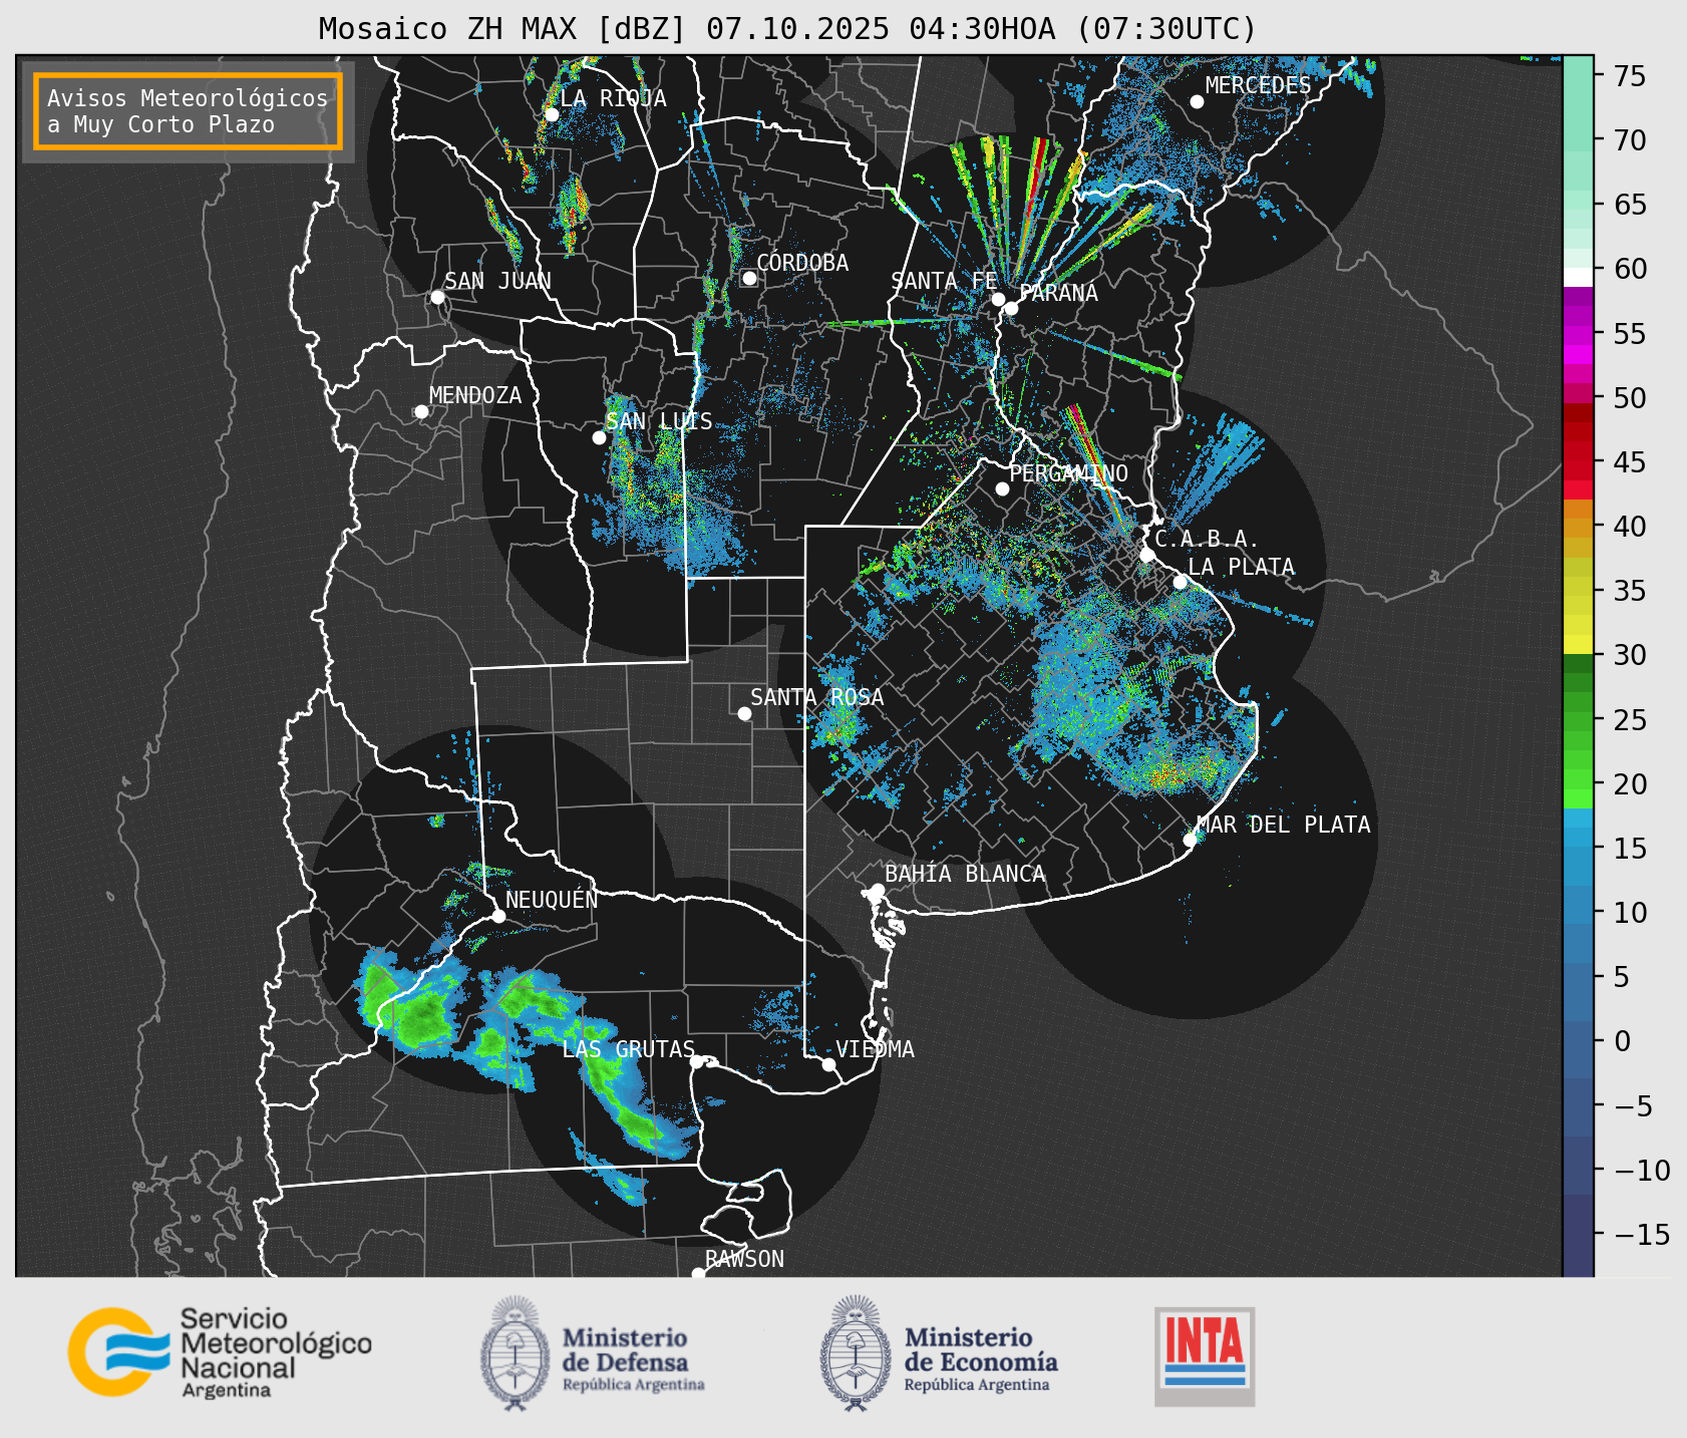
Task: Click the Santa Rosa city marker dot
Action: click(x=744, y=713)
